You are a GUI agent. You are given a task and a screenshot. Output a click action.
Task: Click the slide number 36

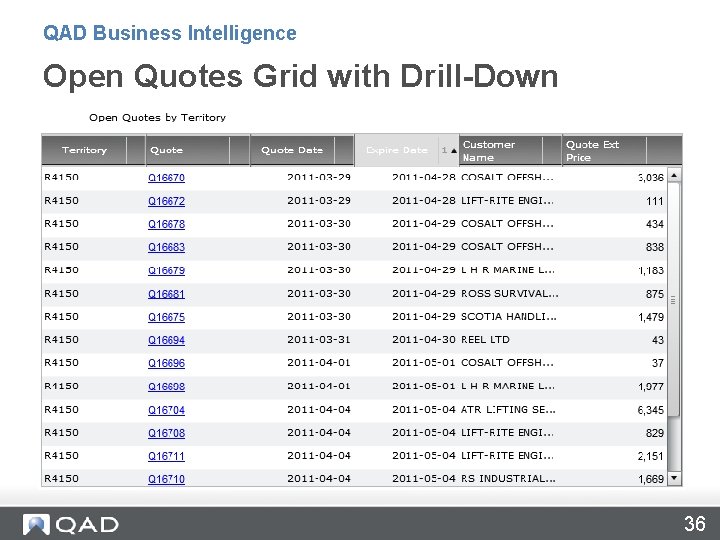[x=694, y=523]
